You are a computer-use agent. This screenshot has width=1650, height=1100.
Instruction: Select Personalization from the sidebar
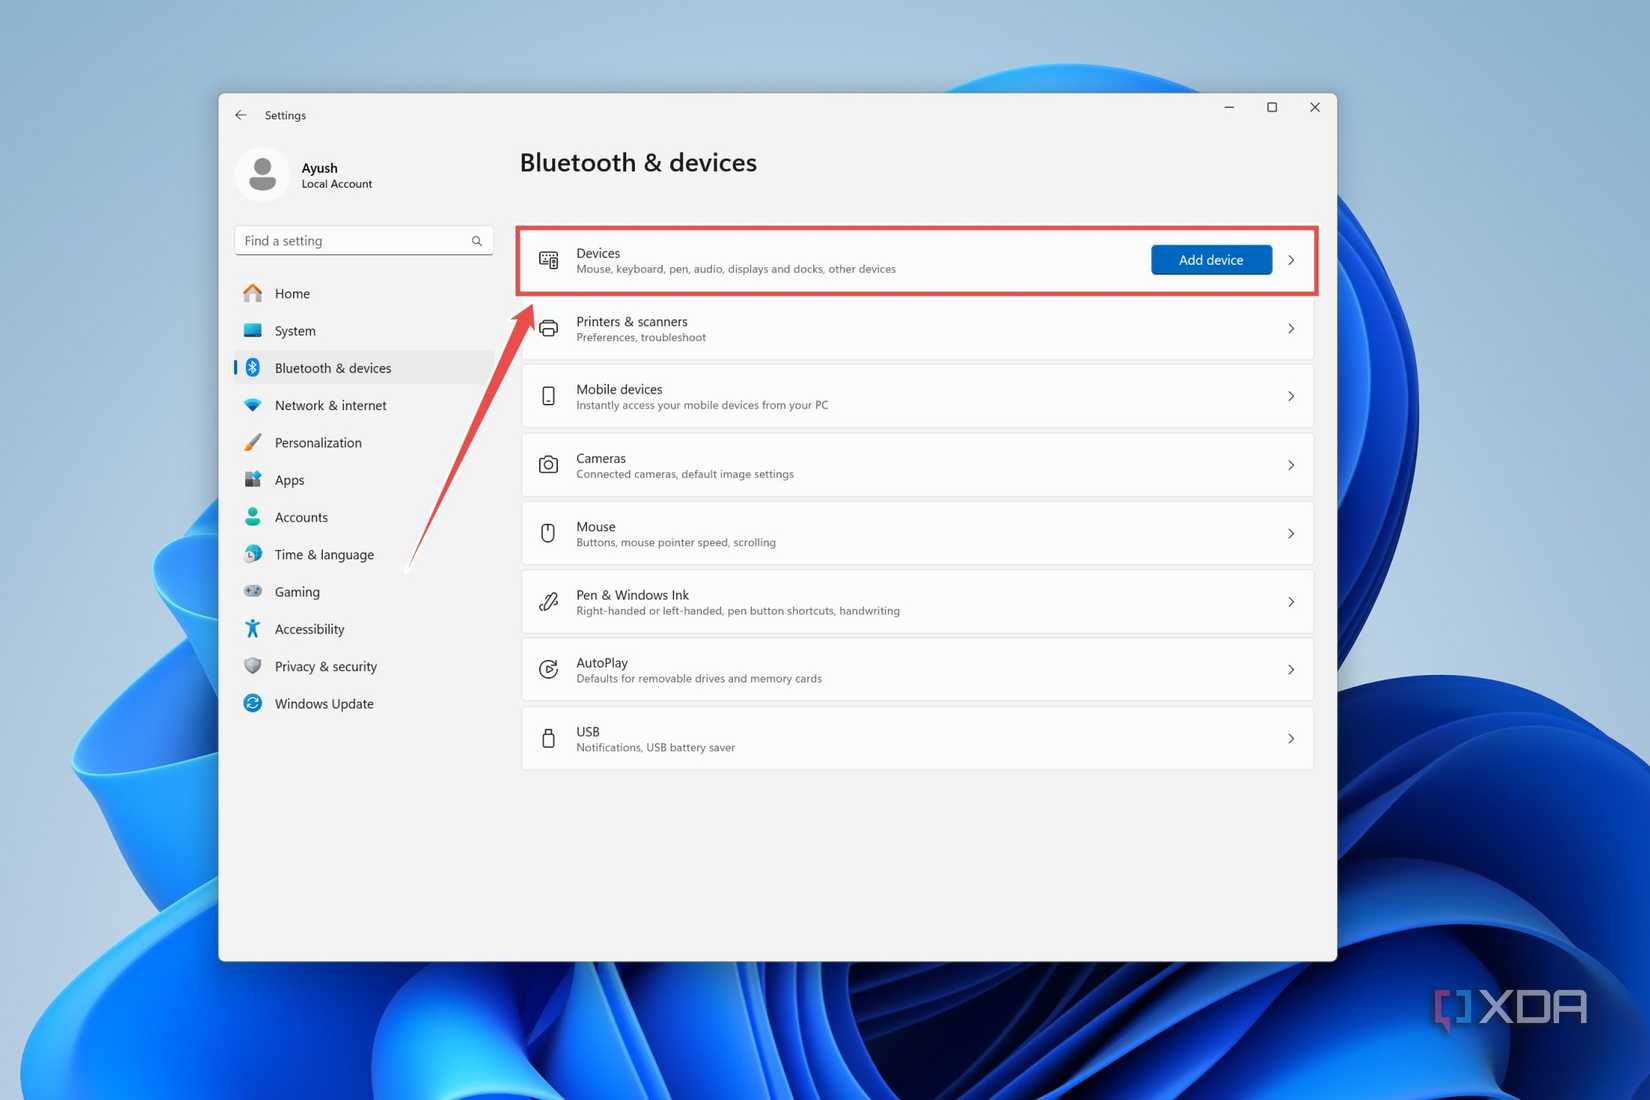(x=318, y=442)
